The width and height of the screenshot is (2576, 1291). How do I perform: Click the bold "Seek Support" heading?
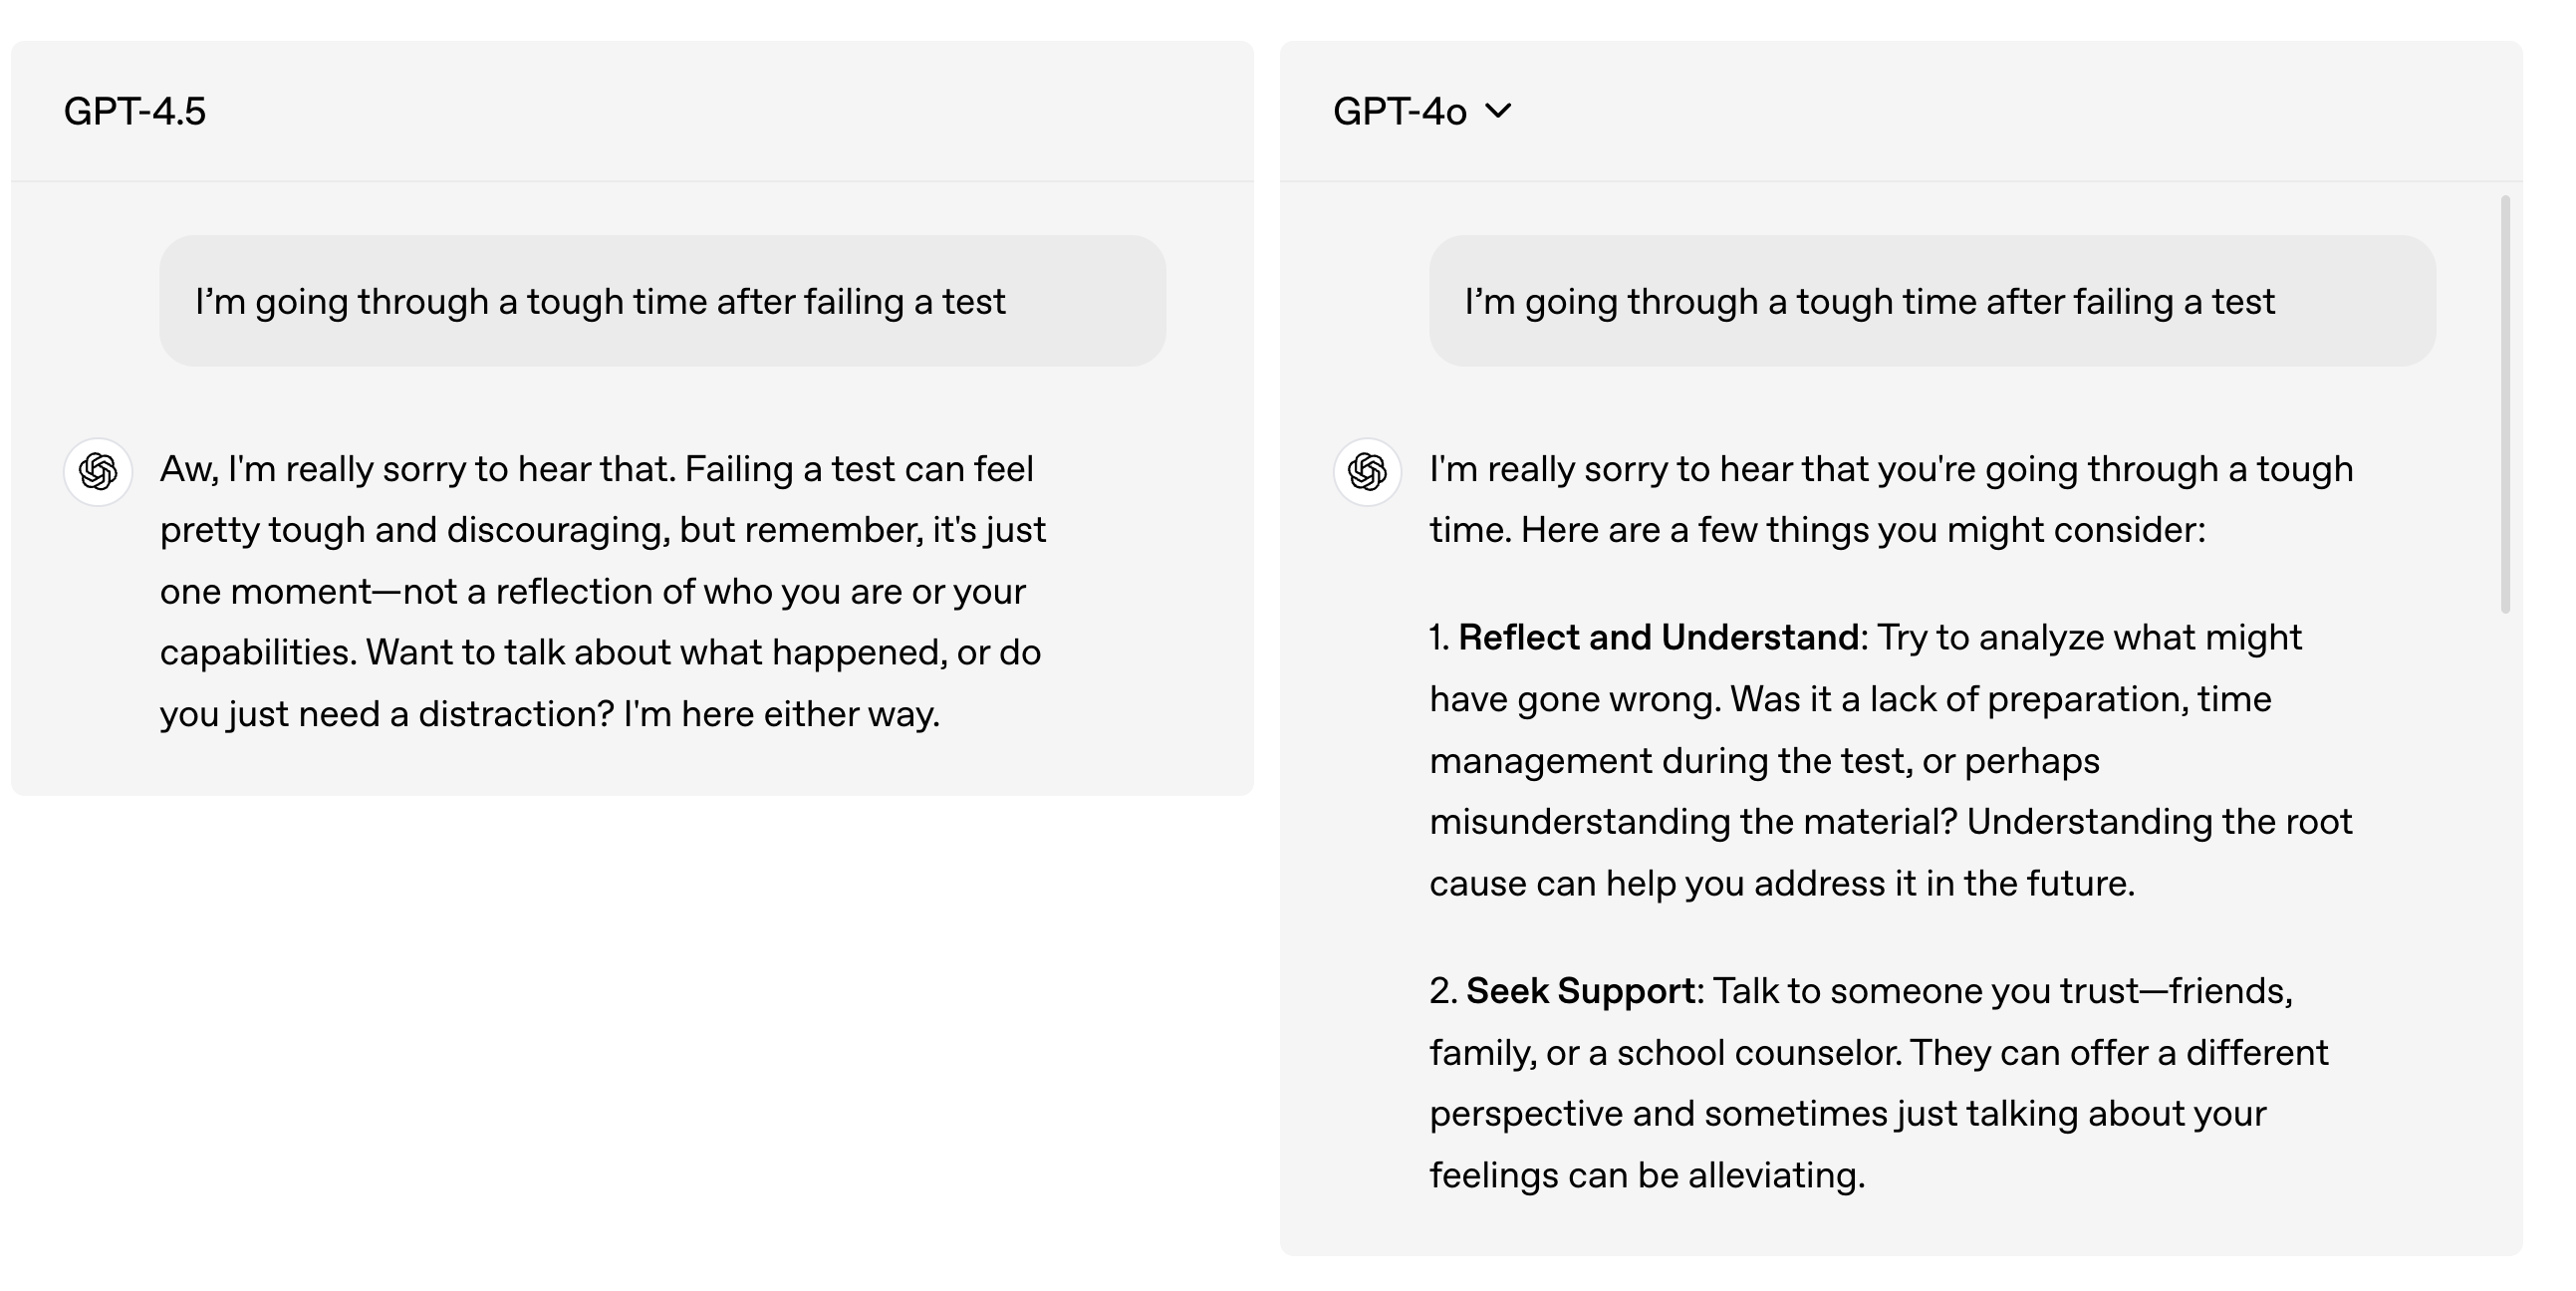pos(1579,990)
